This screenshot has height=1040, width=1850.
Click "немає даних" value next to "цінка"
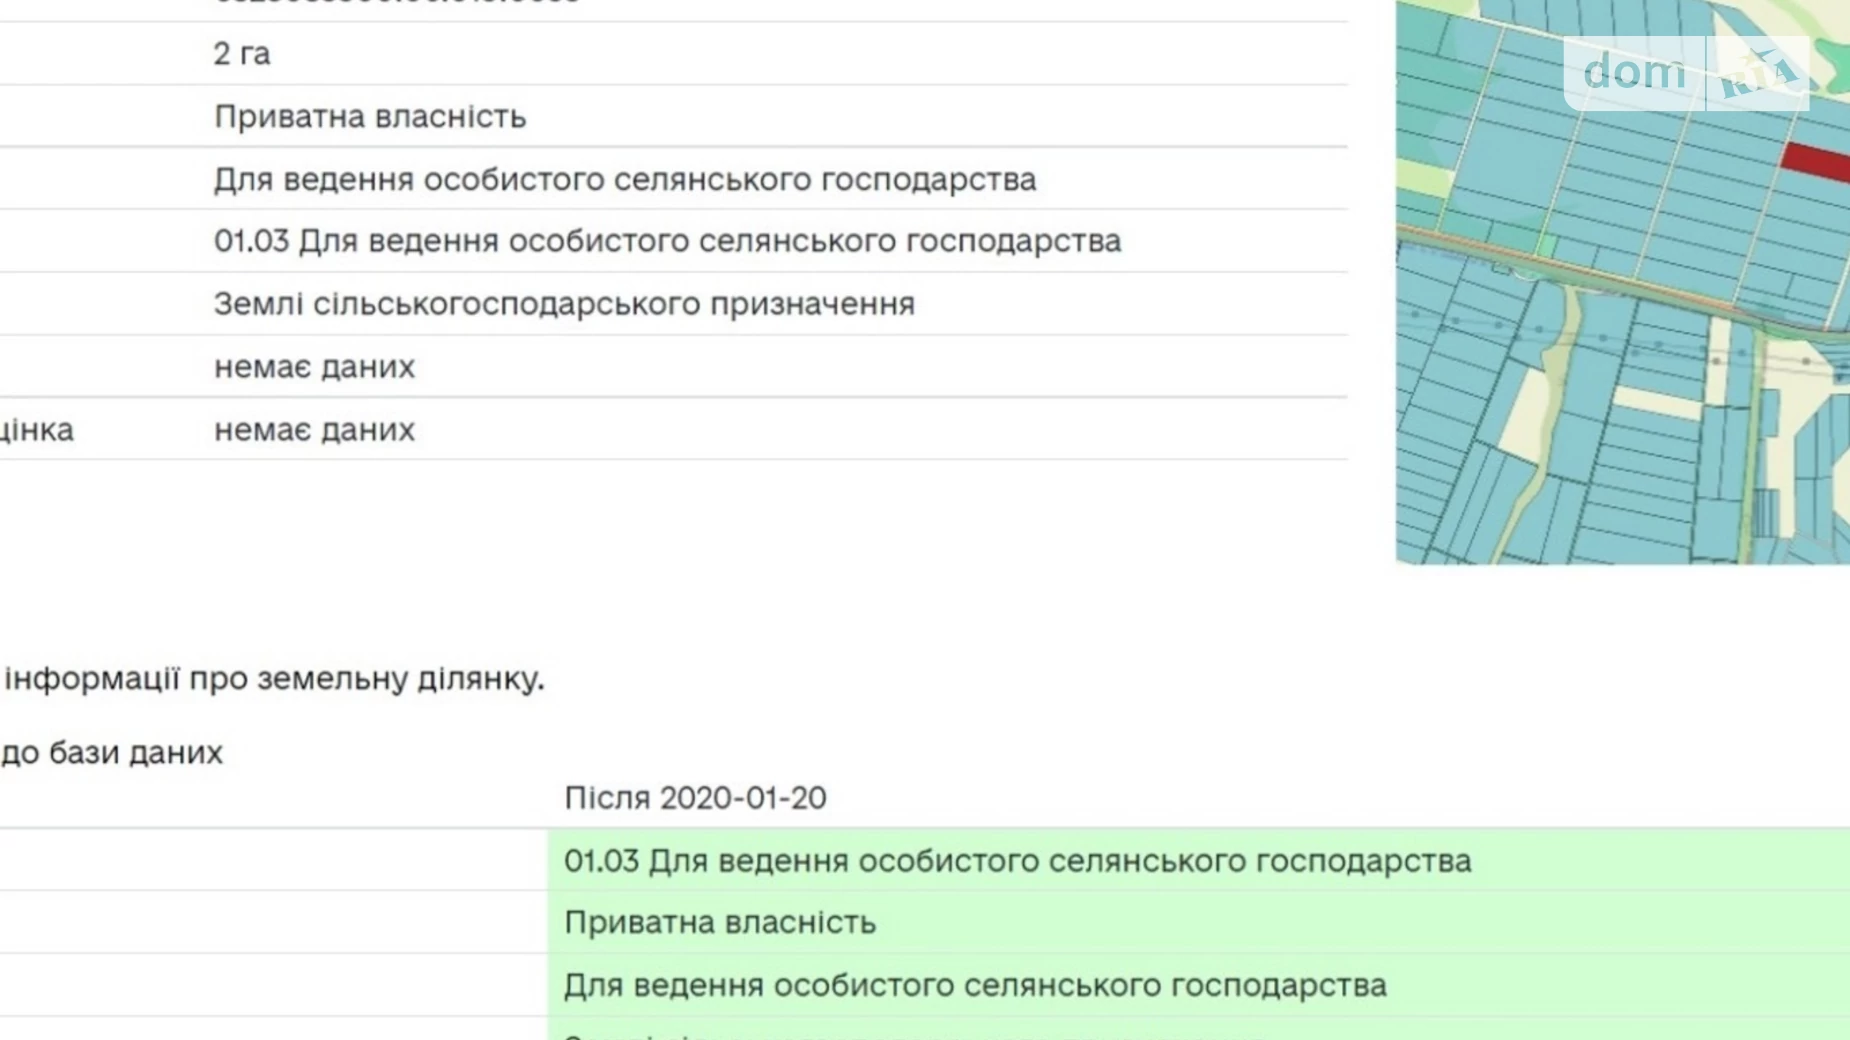tap(314, 430)
